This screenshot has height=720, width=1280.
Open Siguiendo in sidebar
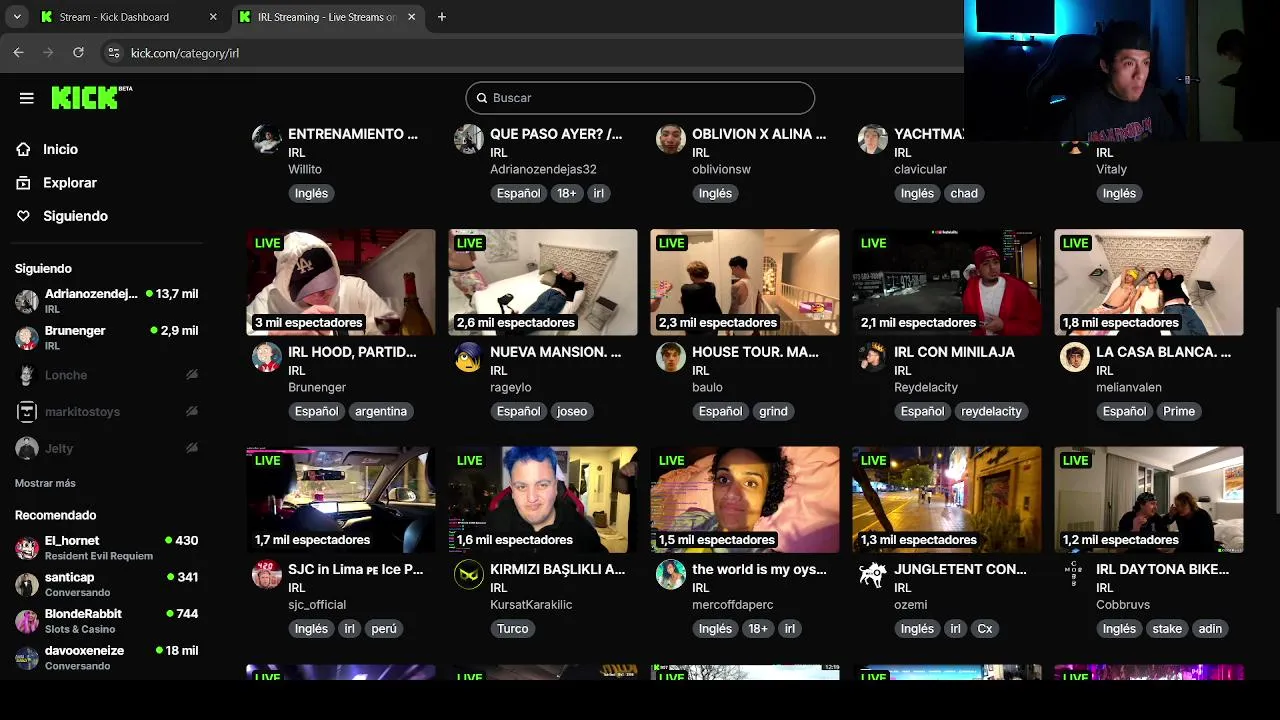pyautogui.click(x=75, y=216)
